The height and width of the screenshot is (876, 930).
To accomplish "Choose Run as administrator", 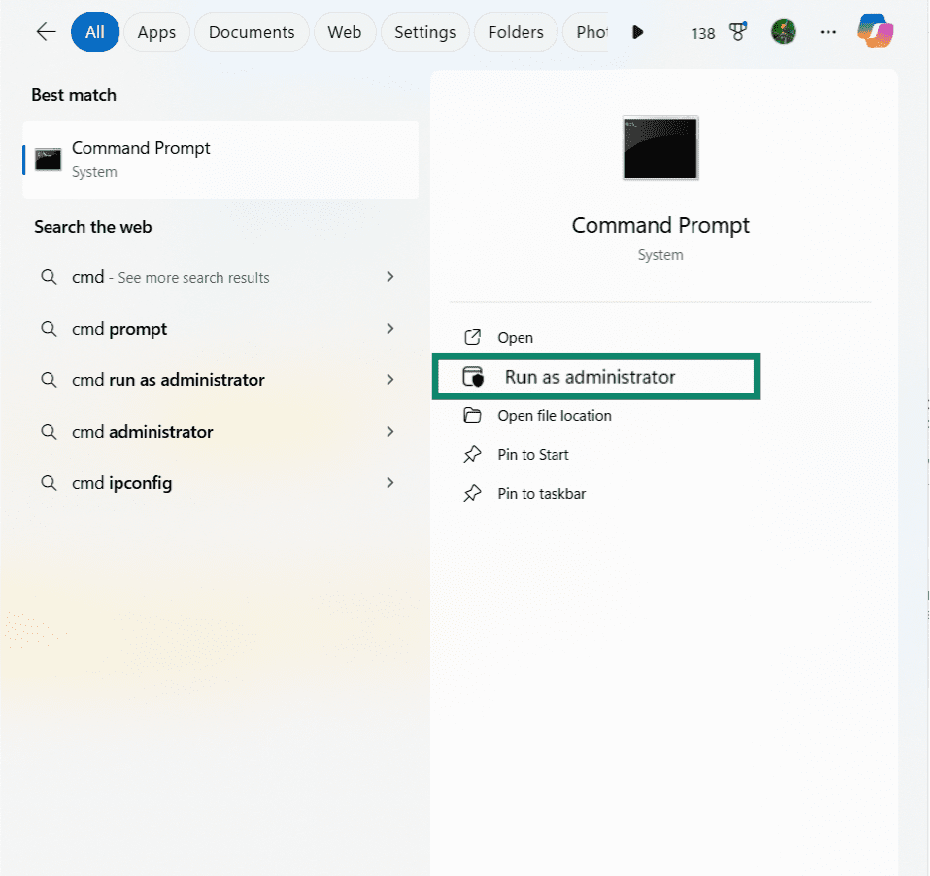I will 595,377.
